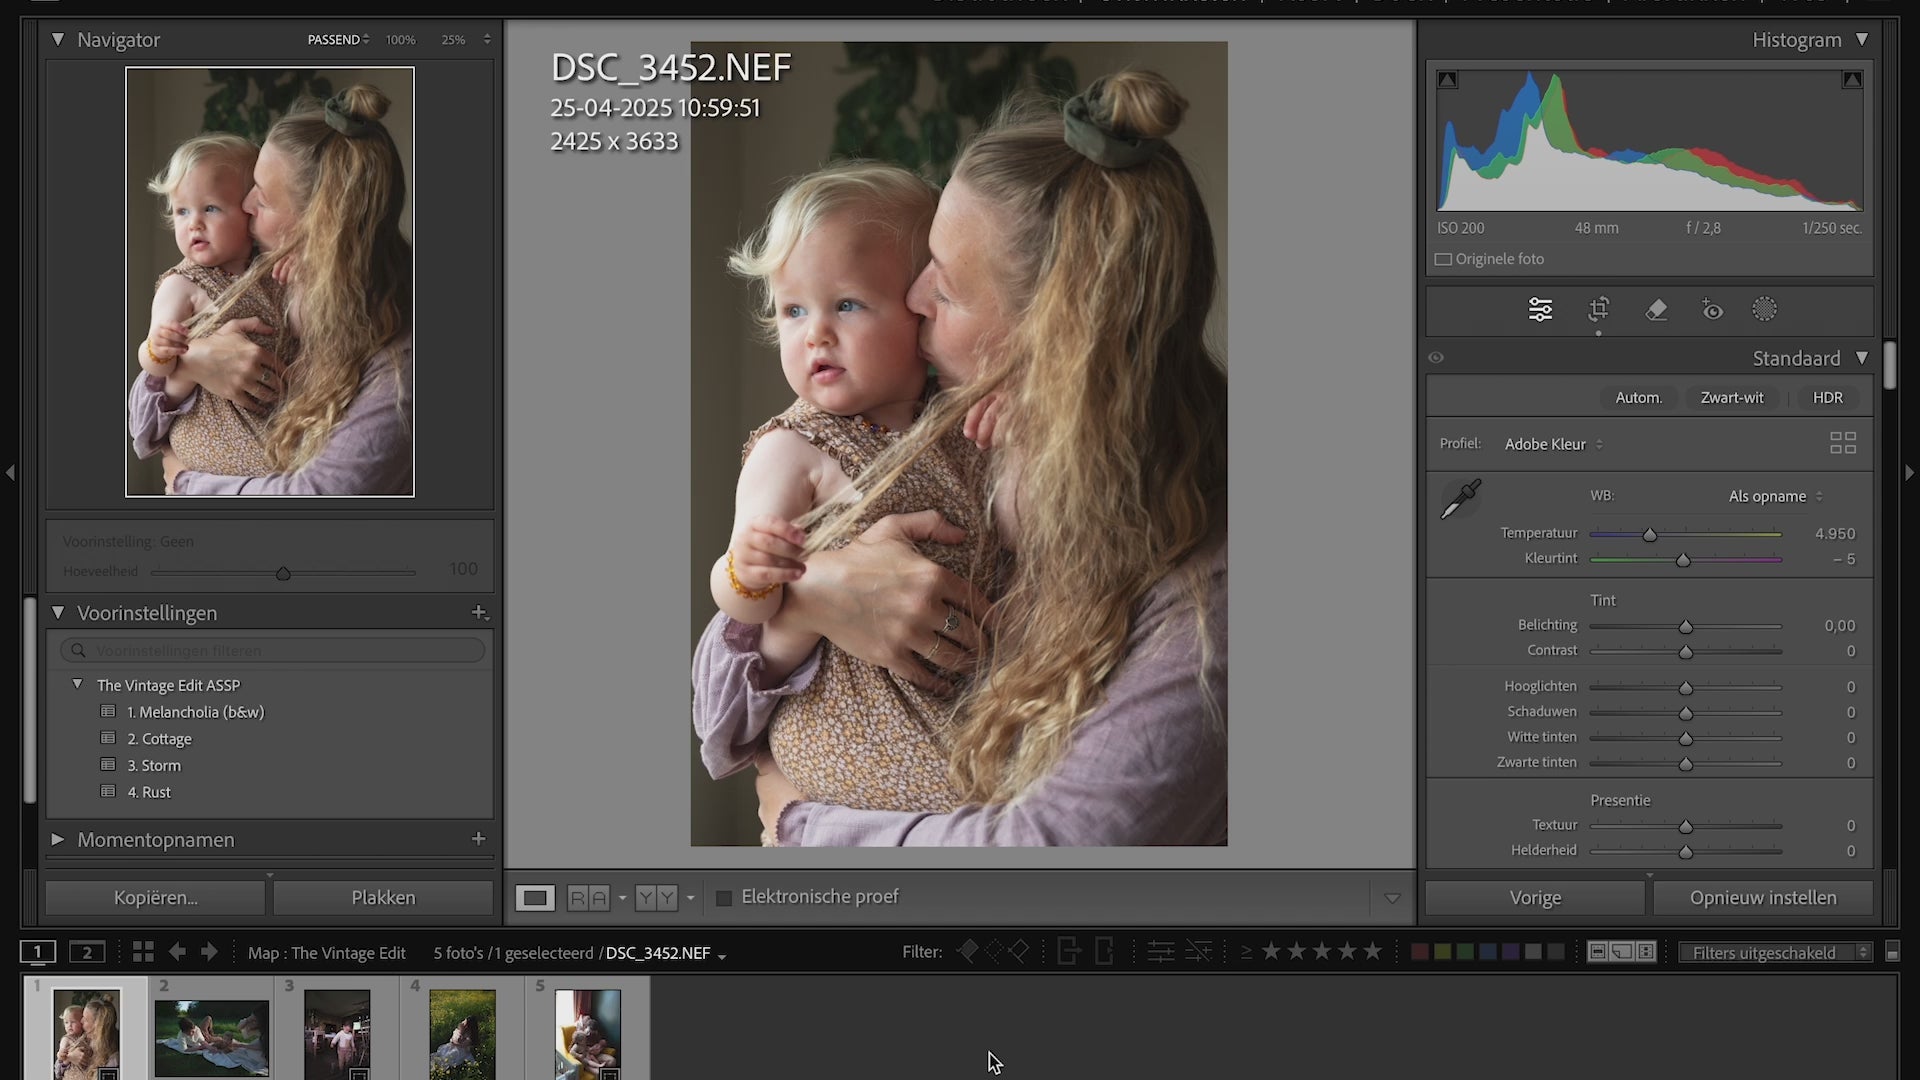The height and width of the screenshot is (1080, 1920).
Task: Check the Originele foto checkbox
Action: 1443,260
